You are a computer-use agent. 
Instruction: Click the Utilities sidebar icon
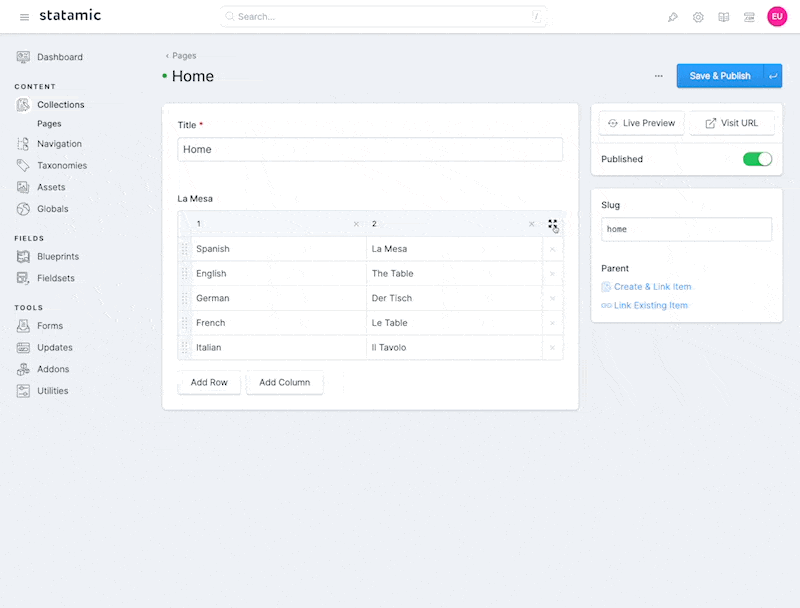tap(23, 391)
